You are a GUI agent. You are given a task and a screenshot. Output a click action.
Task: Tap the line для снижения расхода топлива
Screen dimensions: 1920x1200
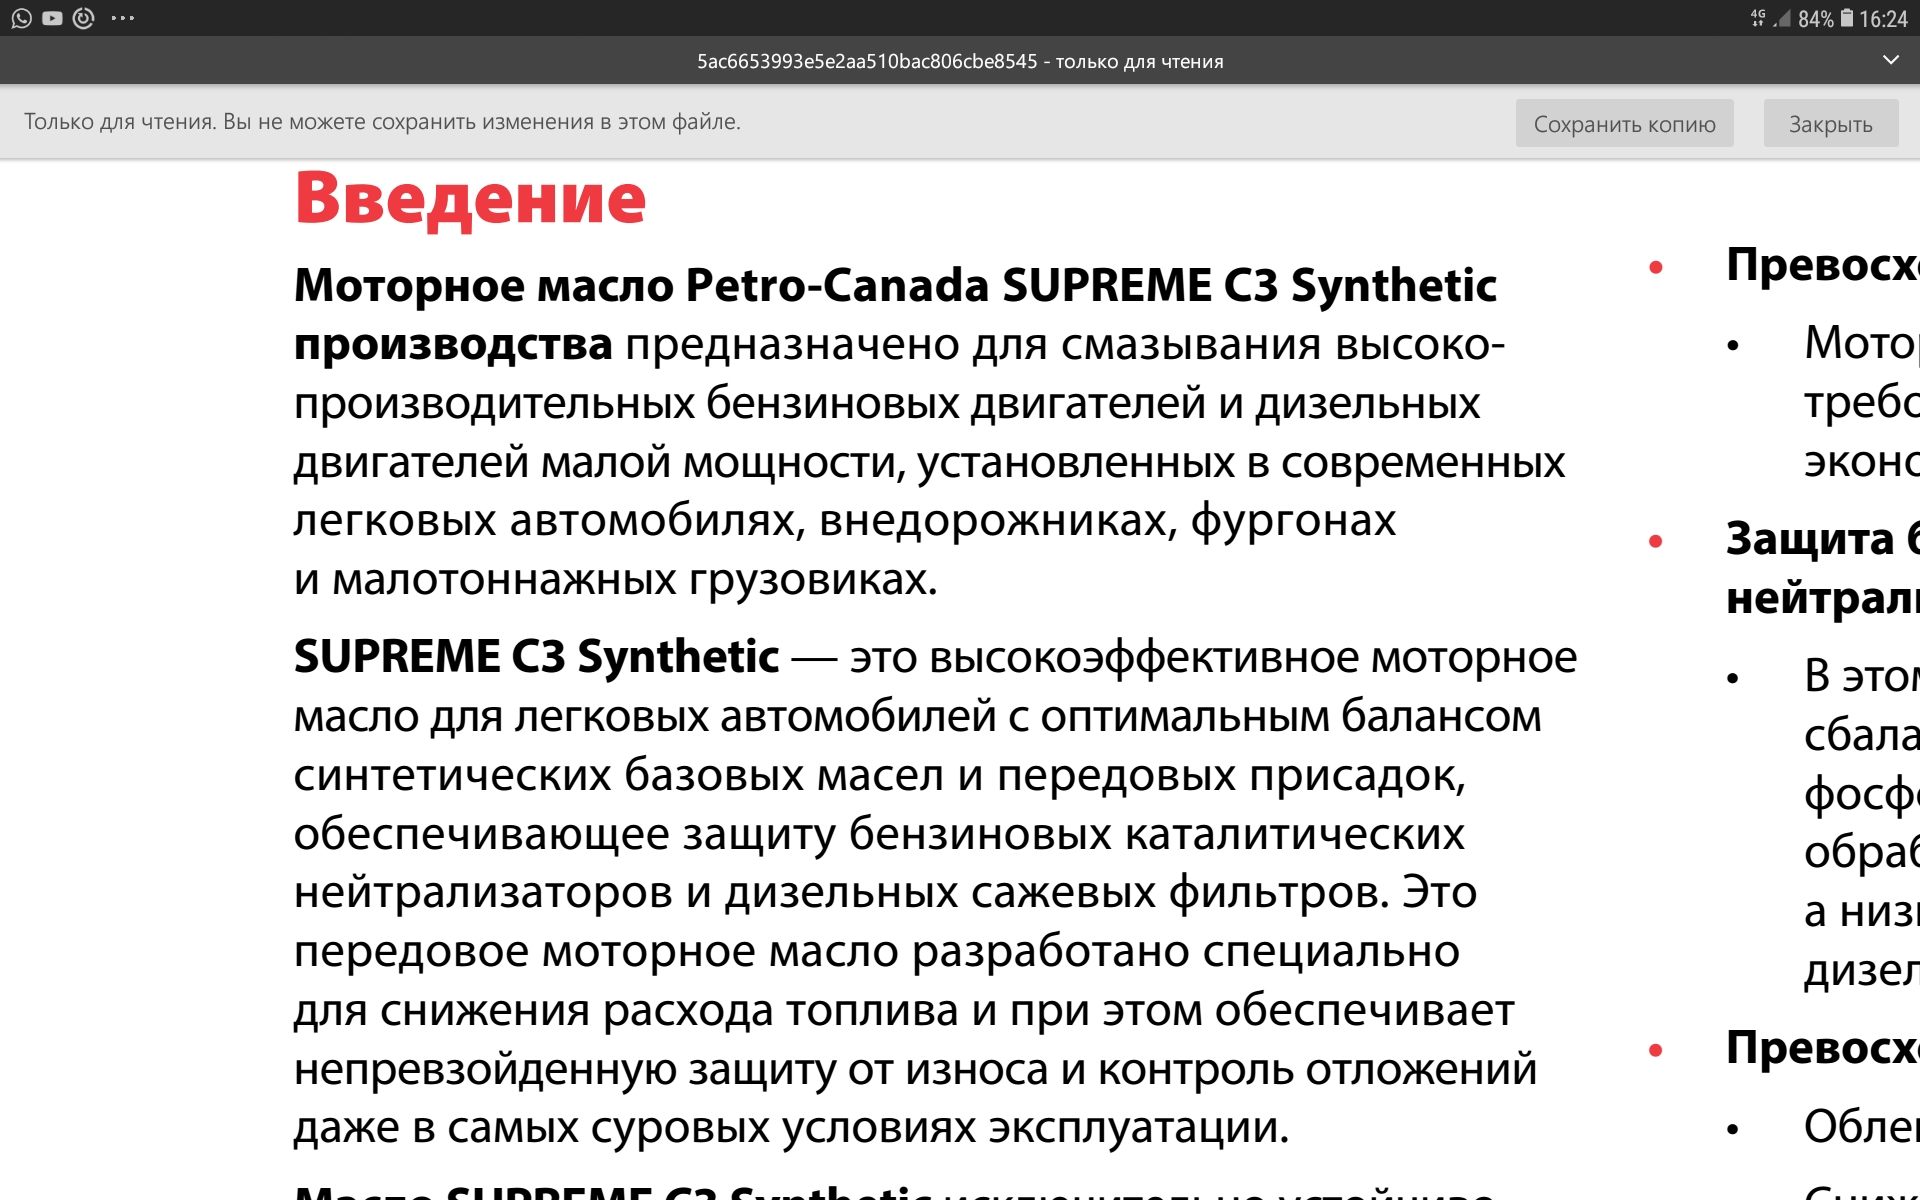904,1010
